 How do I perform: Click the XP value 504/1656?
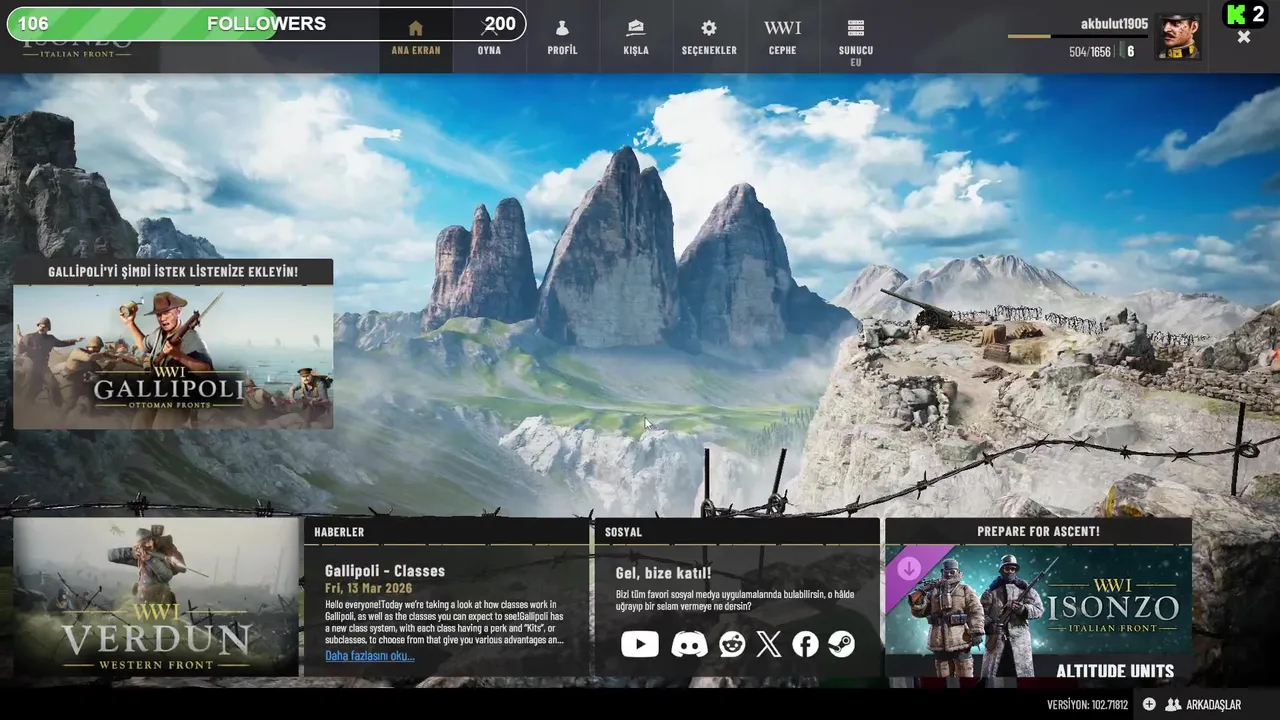click(x=1090, y=52)
